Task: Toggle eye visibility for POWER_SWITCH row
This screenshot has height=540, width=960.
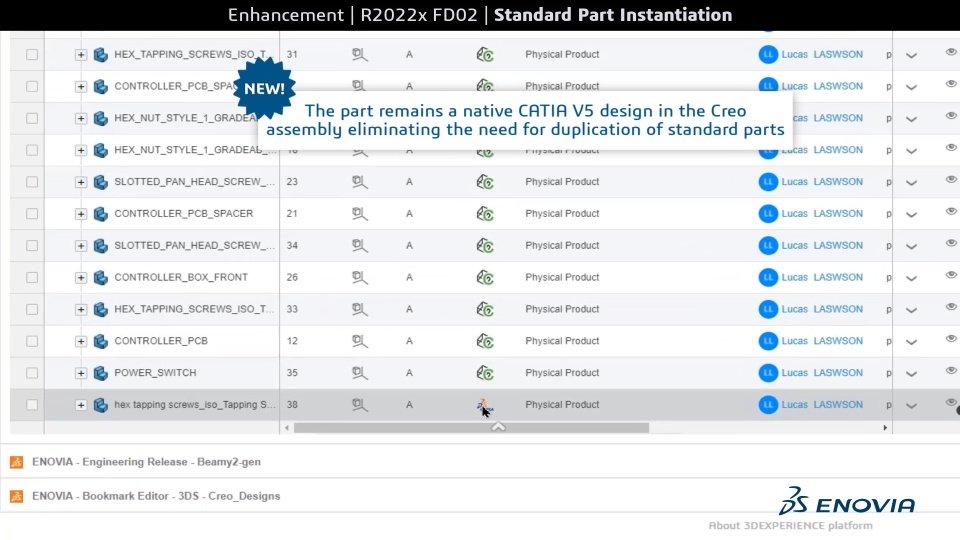Action: (951, 370)
